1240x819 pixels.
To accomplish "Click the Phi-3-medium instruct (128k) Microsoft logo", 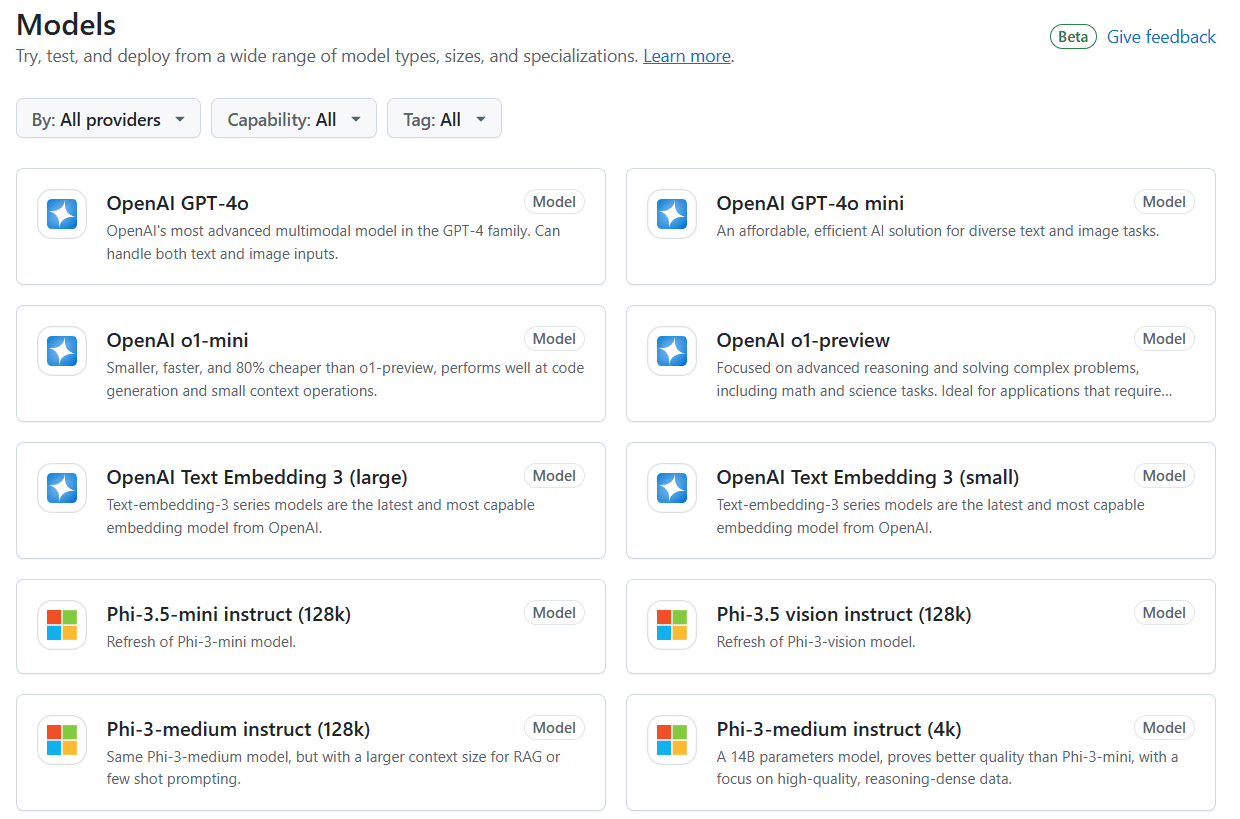I will click(62, 740).
